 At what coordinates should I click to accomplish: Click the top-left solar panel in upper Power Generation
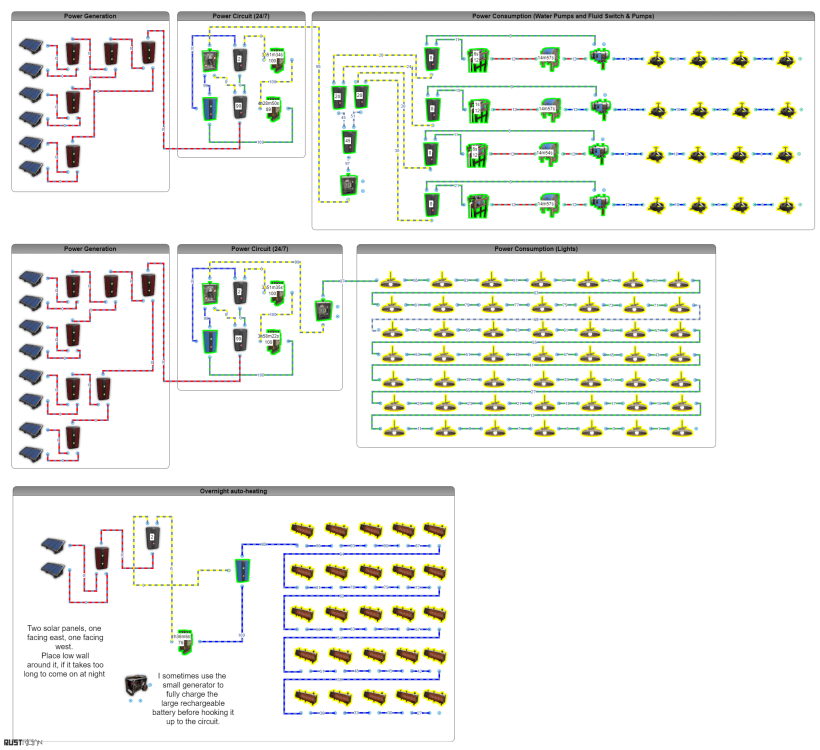pyautogui.click(x=32, y=46)
